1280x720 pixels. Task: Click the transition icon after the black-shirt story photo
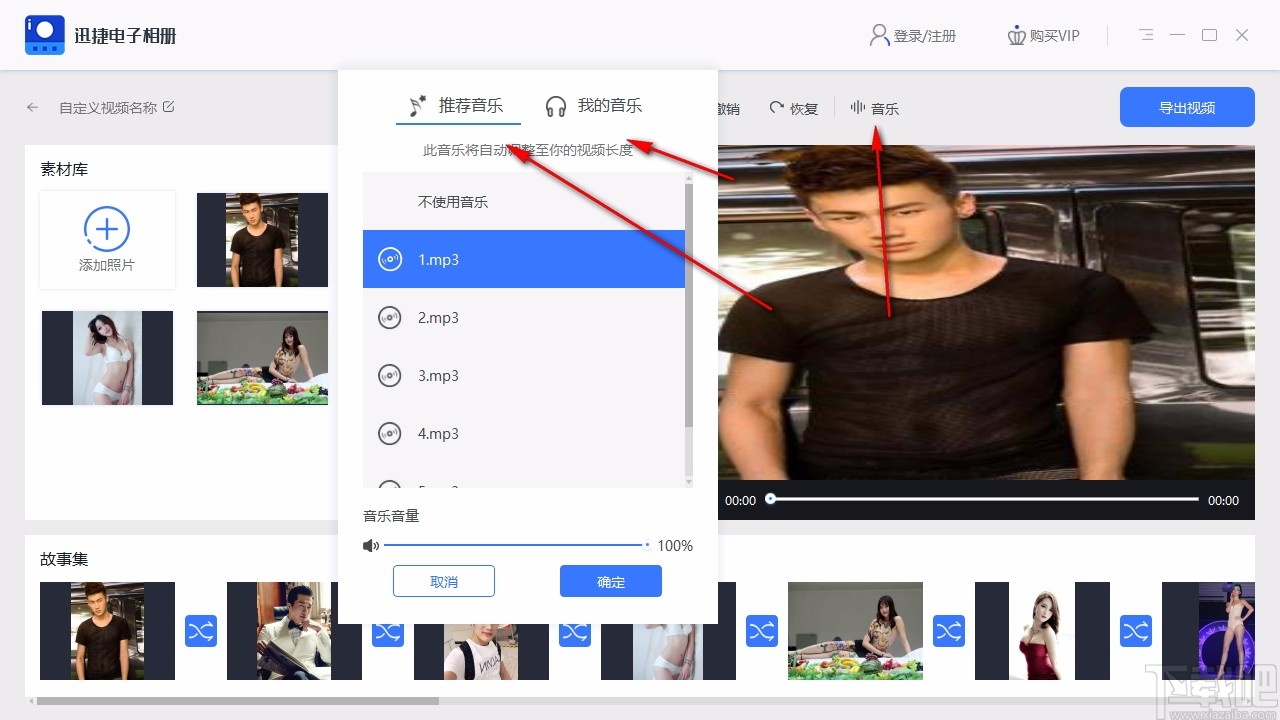click(201, 631)
